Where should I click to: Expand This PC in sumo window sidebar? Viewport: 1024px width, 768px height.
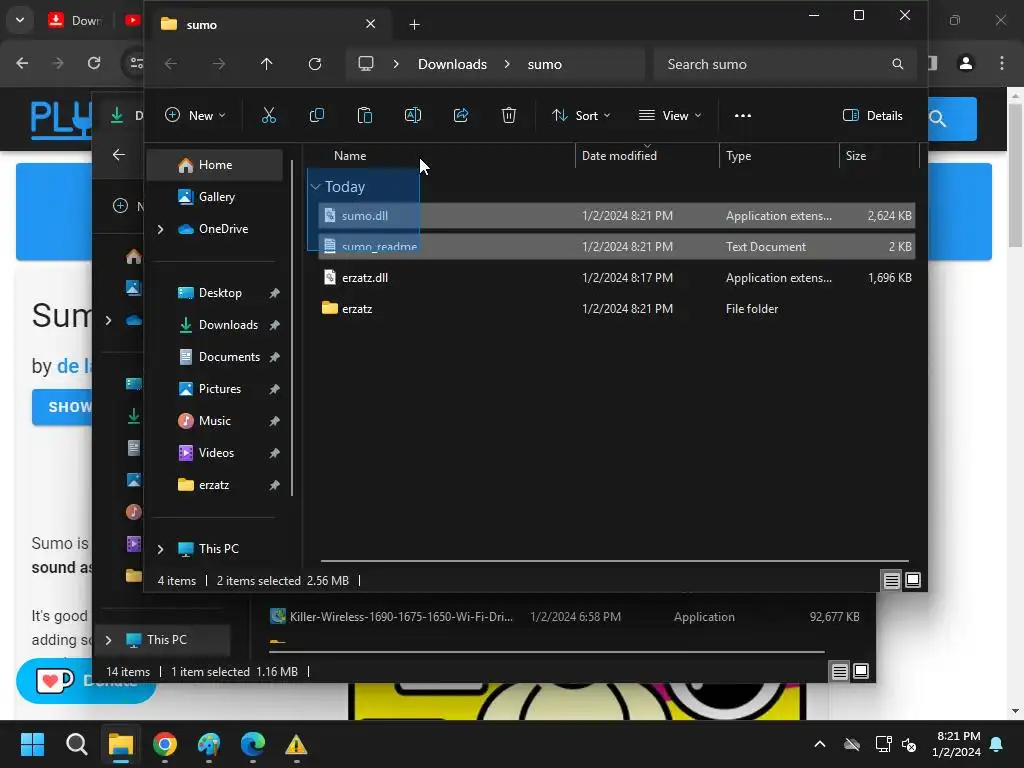point(161,549)
